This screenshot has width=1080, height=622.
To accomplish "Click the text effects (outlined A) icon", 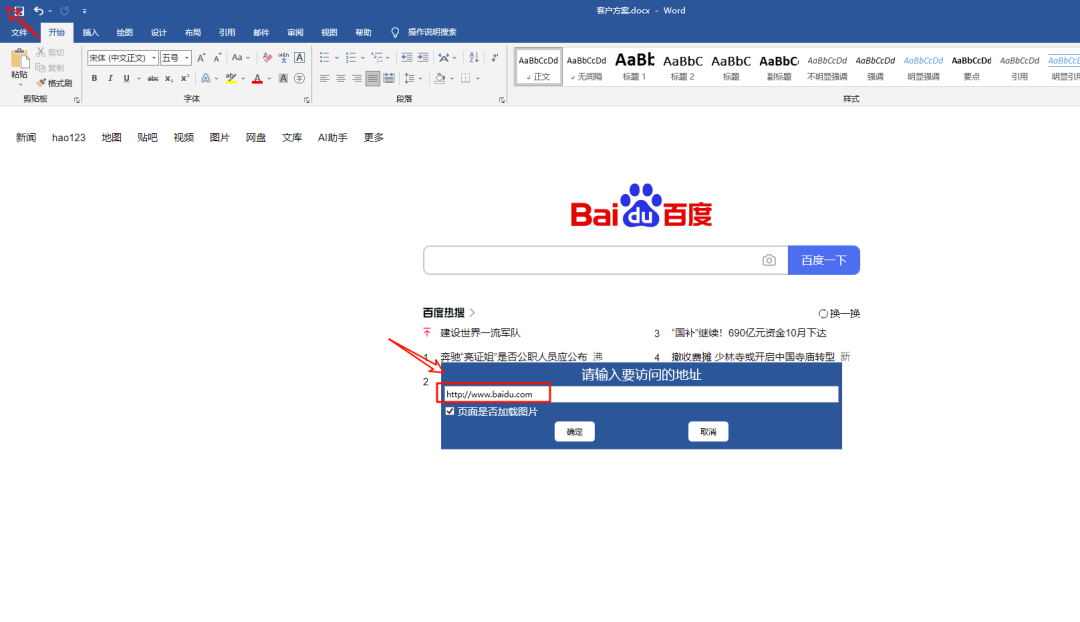I will point(205,79).
